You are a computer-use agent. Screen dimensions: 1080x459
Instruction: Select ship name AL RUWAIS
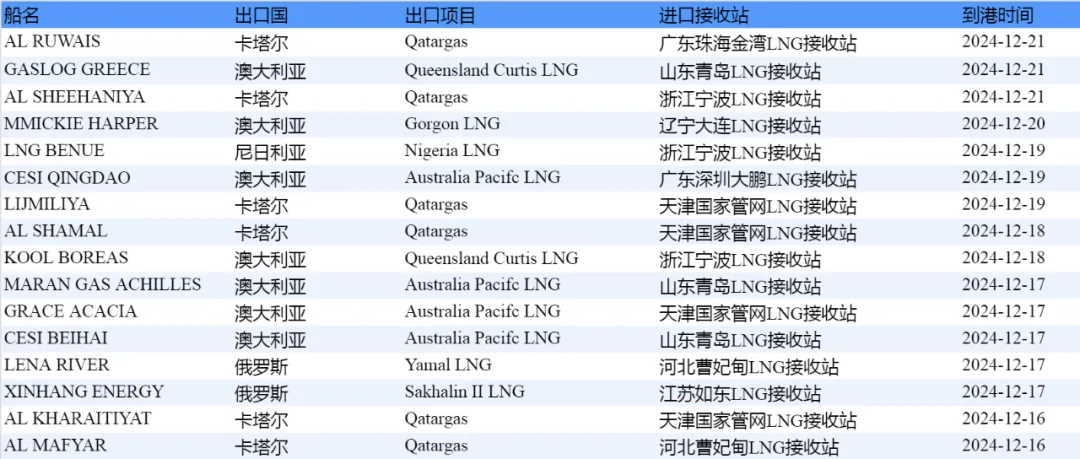tap(52, 41)
